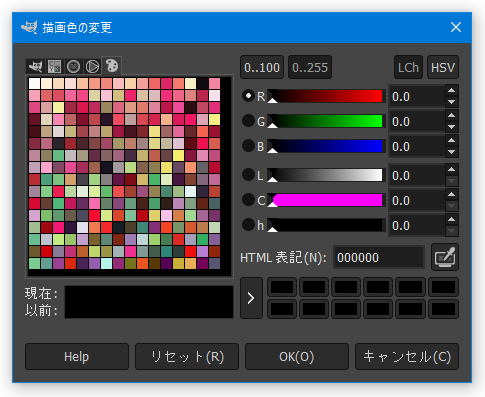Select the GIMP color selector tab
Screen dimensions: 485x397
tap(35, 66)
